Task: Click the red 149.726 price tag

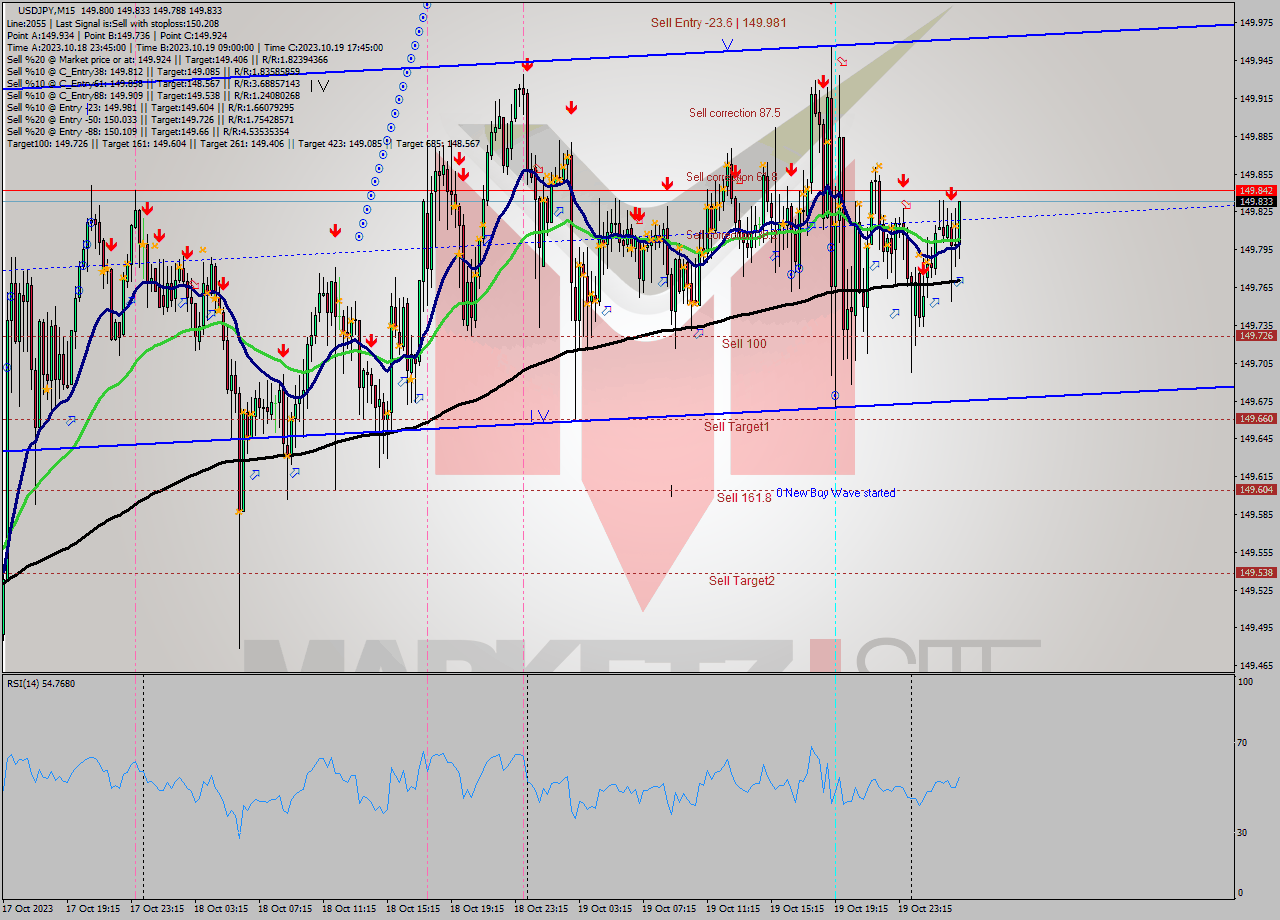Action: [1256, 336]
